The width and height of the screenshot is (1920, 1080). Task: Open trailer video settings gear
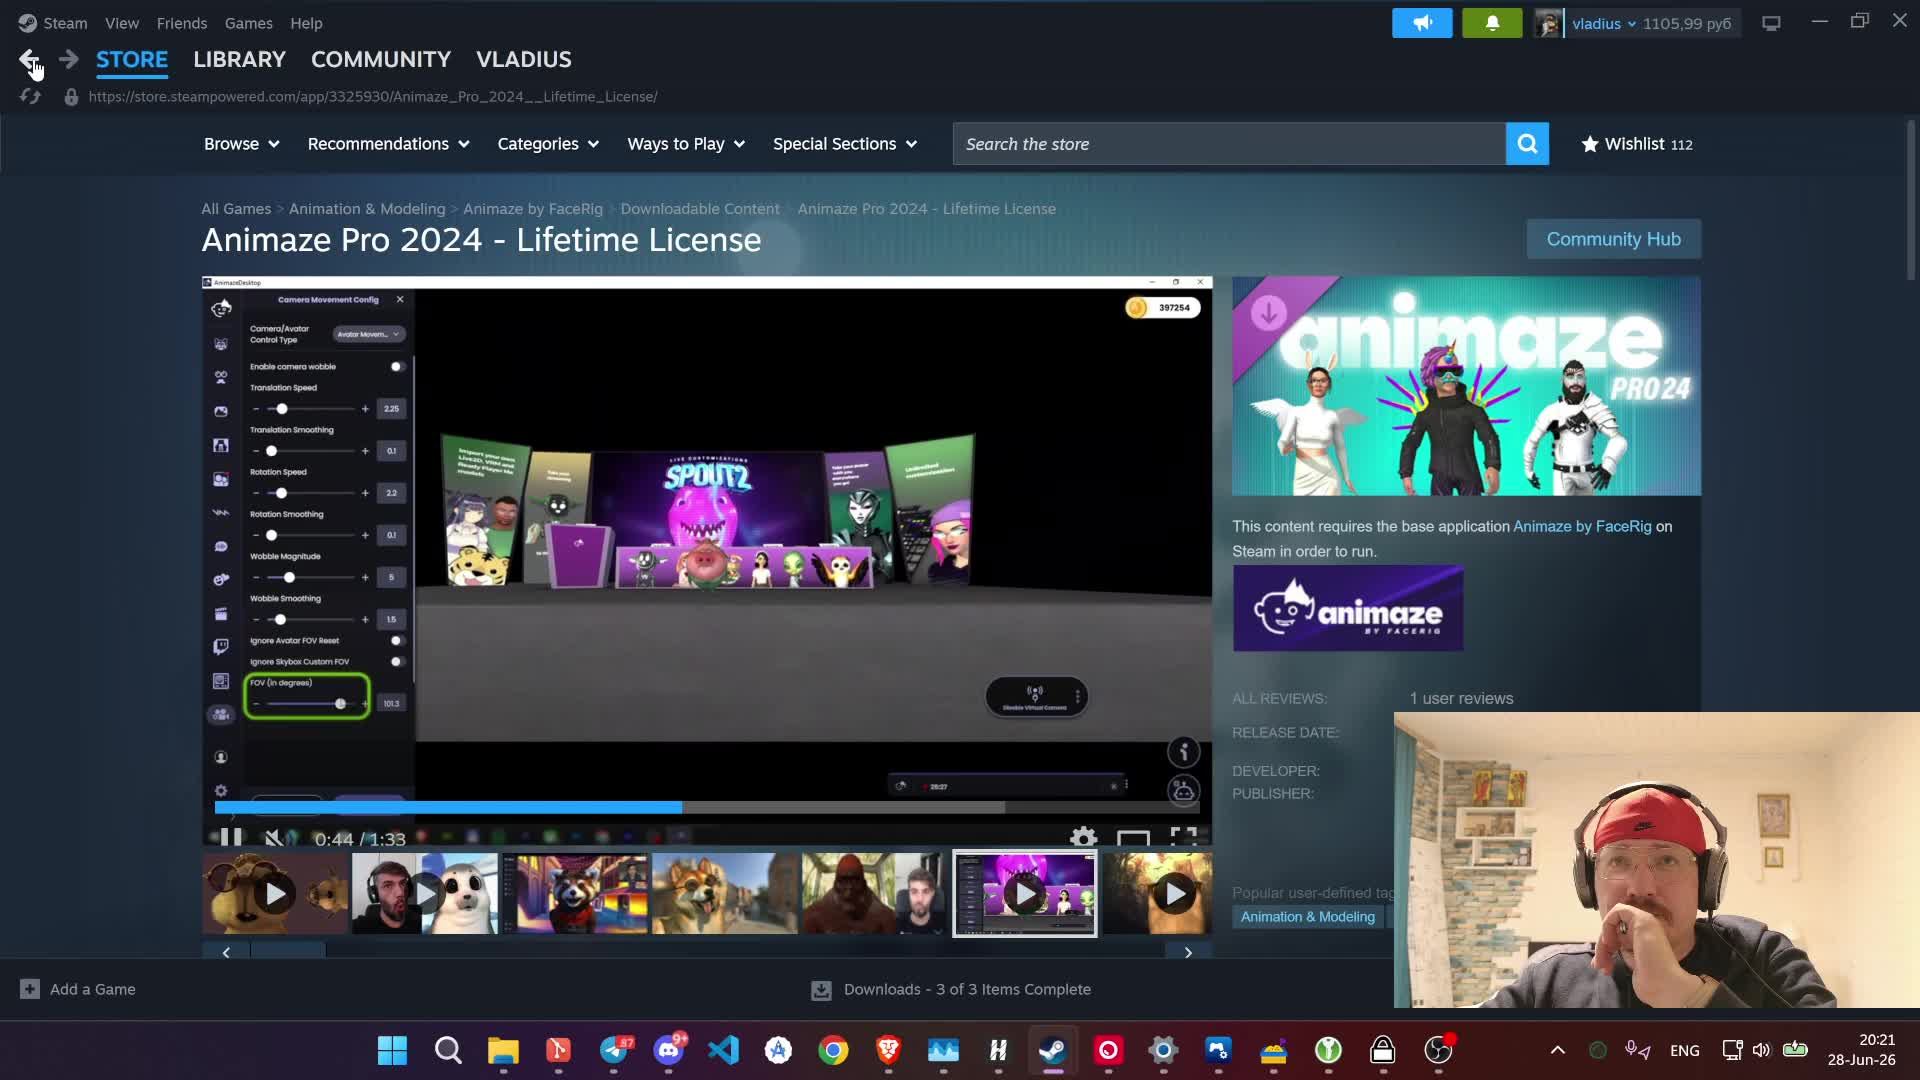tap(1083, 838)
